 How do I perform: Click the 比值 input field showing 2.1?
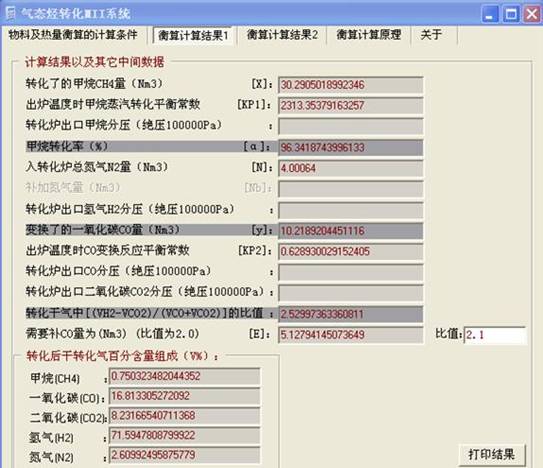click(x=495, y=335)
